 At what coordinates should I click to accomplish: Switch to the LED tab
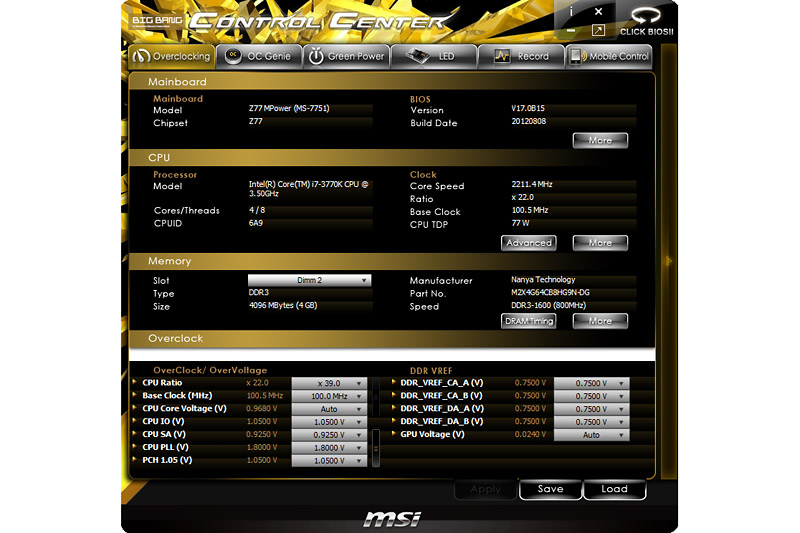tap(434, 56)
